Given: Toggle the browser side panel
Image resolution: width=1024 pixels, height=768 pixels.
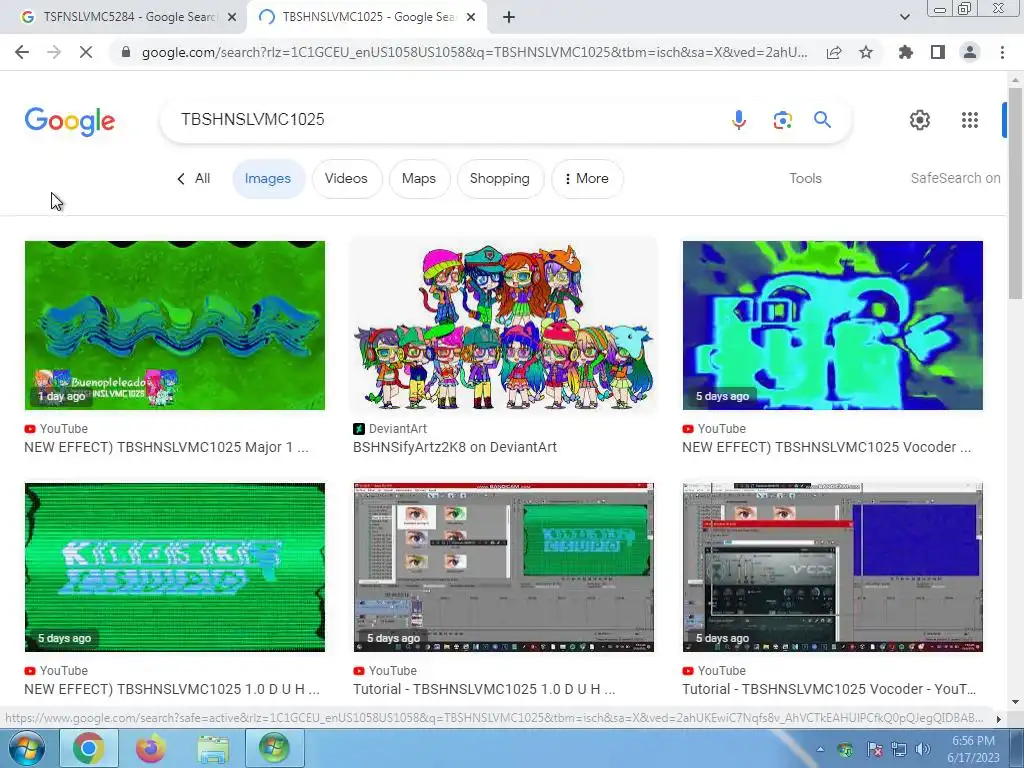Looking at the screenshot, I should point(938,52).
